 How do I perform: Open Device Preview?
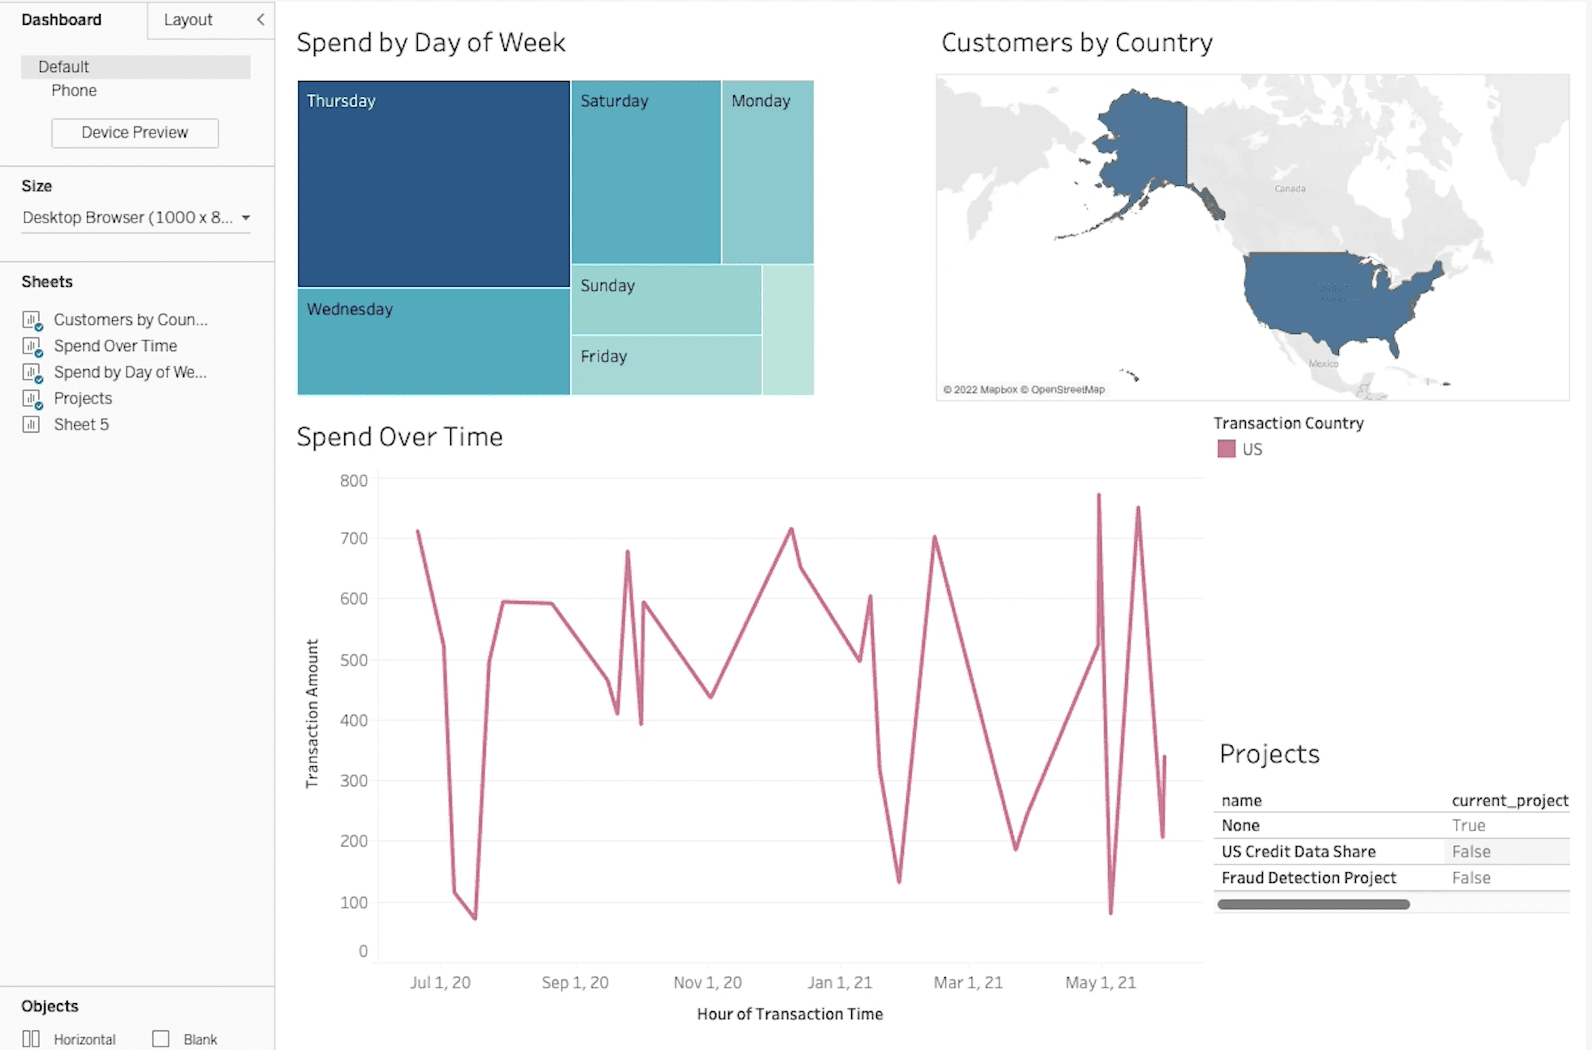135,132
